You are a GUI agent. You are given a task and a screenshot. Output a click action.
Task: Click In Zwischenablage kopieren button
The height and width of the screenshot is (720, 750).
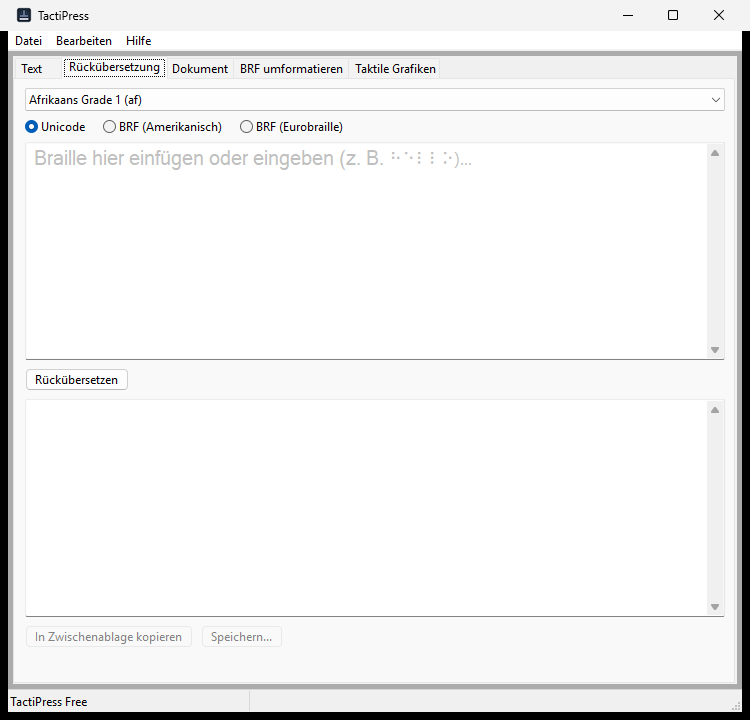(x=109, y=637)
